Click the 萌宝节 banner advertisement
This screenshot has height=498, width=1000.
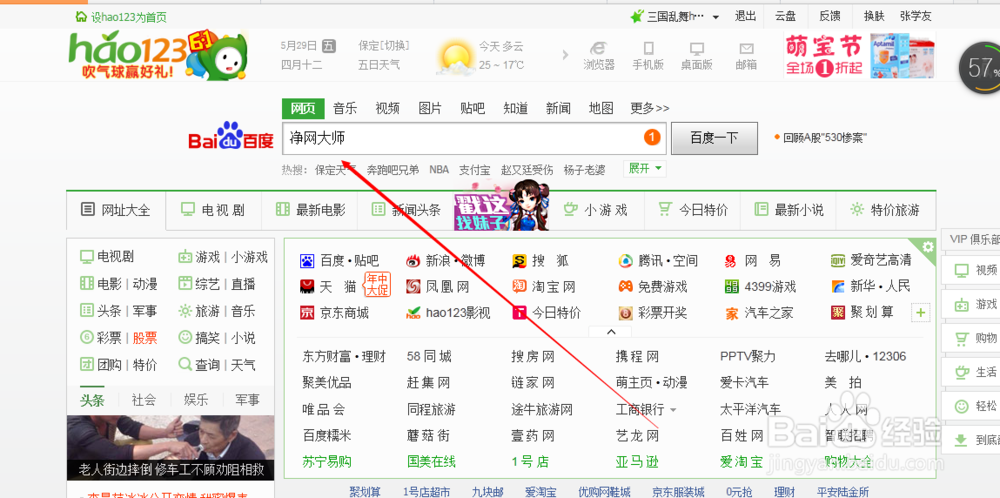[860, 55]
